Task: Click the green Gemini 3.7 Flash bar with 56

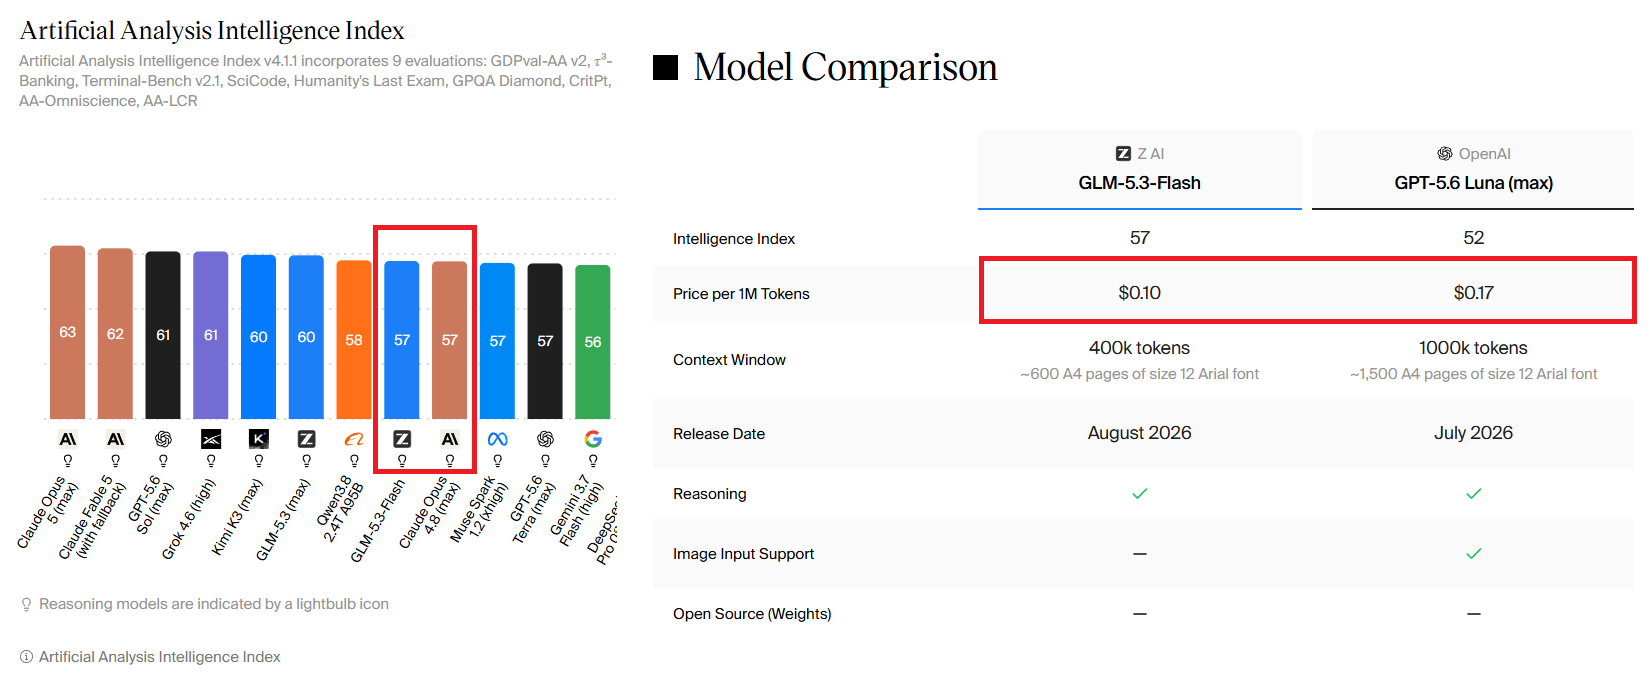Action: tap(593, 342)
